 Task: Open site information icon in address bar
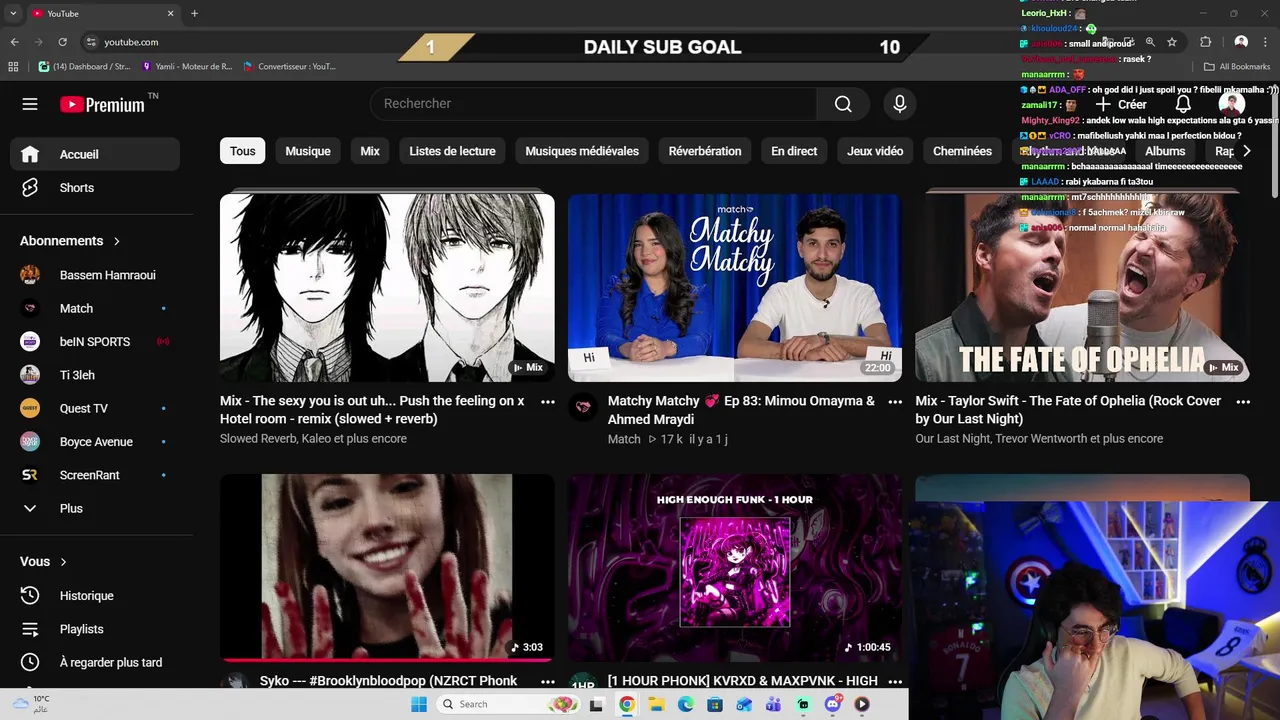click(91, 42)
